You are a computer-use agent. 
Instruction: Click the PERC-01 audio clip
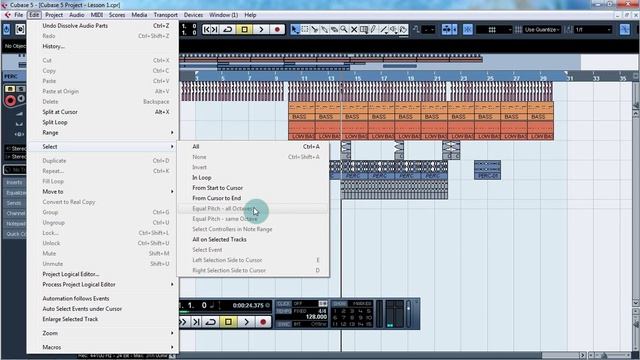click(x=487, y=170)
